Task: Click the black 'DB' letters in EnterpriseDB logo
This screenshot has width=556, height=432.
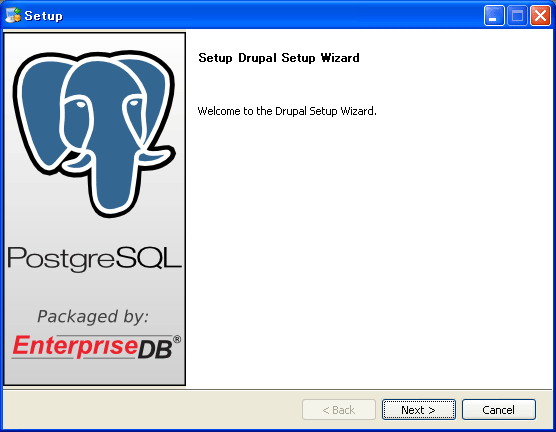Action: [x=155, y=349]
